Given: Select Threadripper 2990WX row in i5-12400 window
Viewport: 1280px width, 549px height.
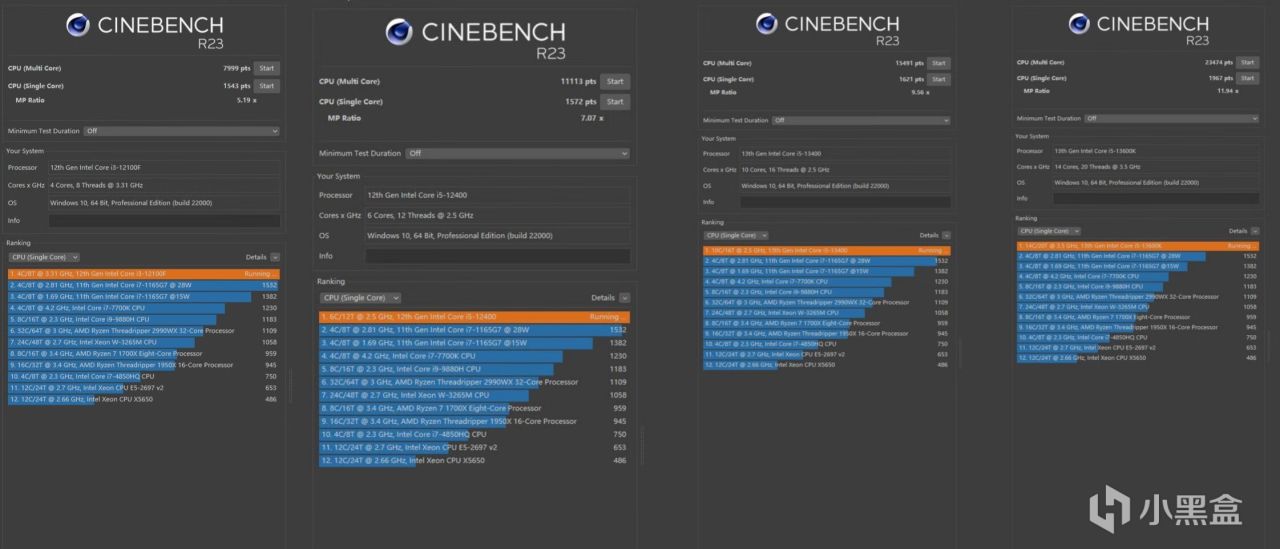Looking at the screenshot, I should point(474,382).
